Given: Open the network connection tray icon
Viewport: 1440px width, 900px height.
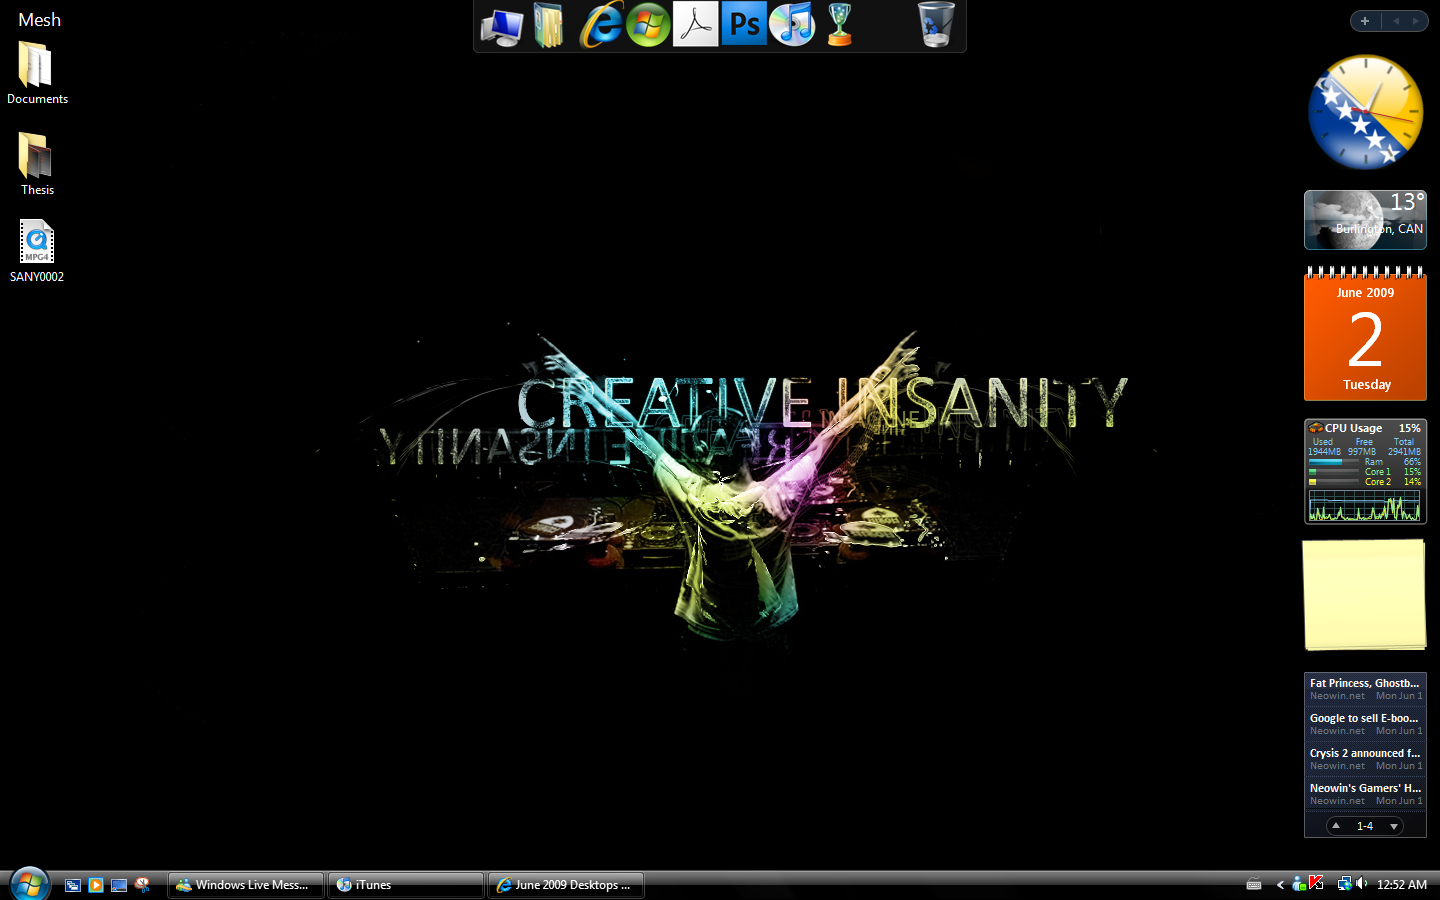Looking at the screenshot, I should click(1344, 884).
